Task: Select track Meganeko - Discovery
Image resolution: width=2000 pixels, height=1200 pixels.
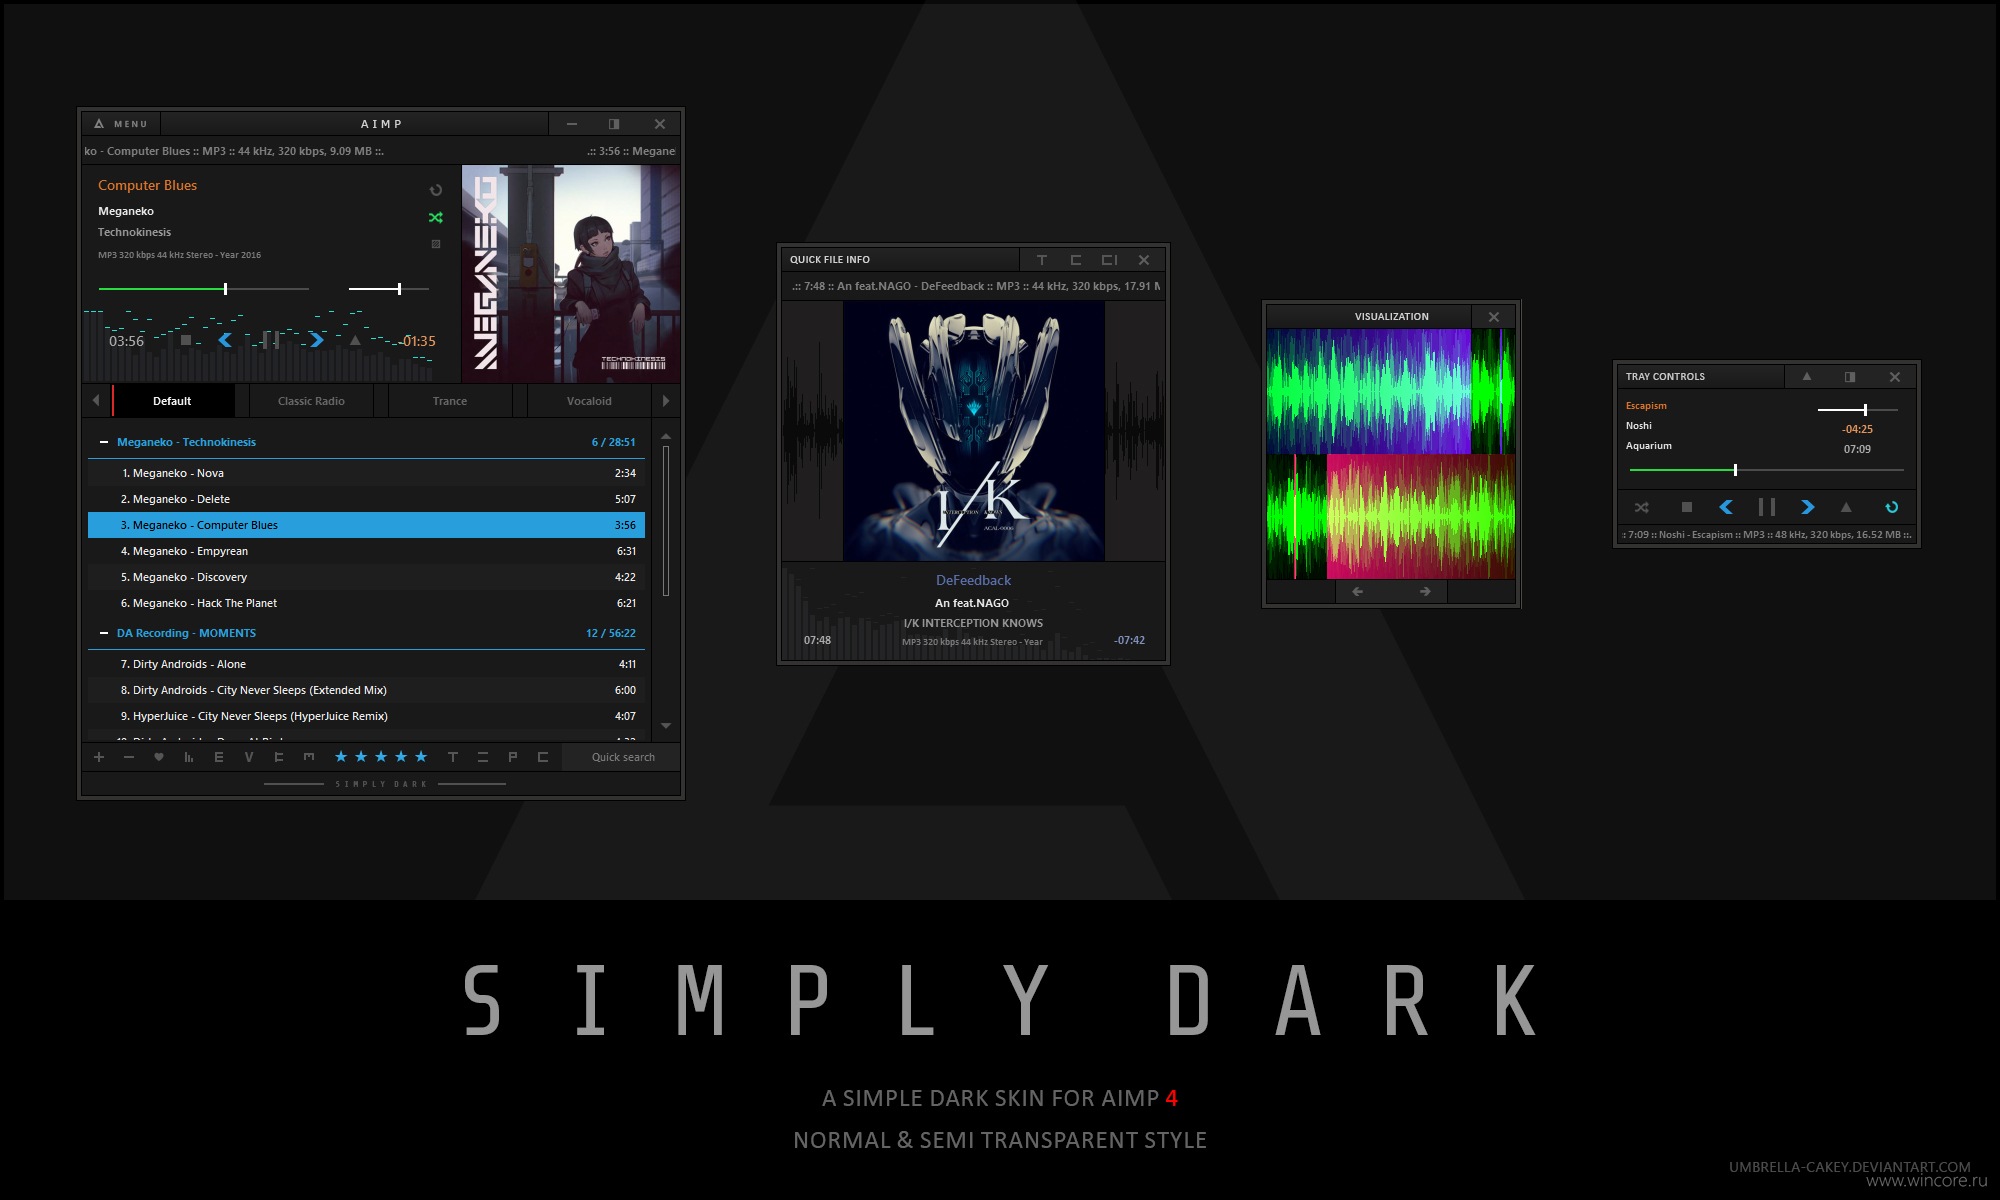Action: point(366,577)
